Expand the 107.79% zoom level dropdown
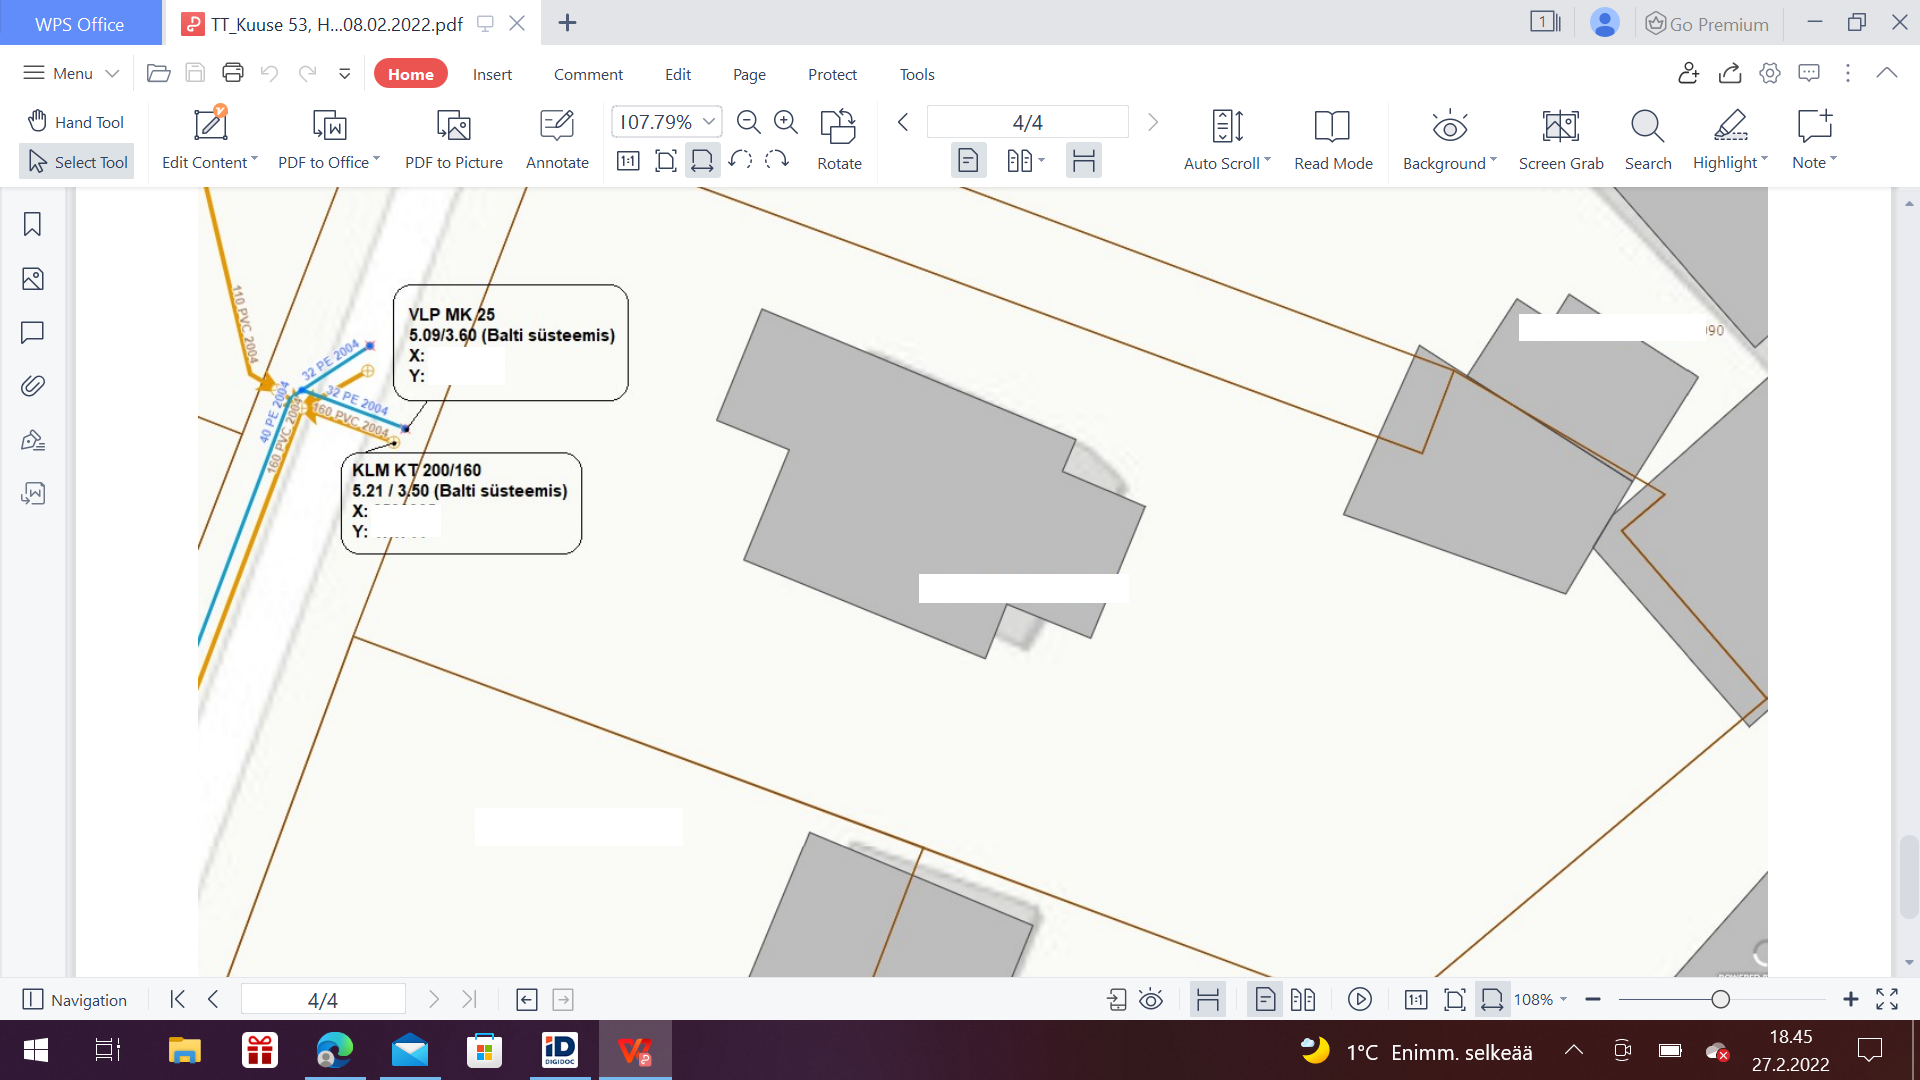1920x1080 pixels. pos(709,122)
